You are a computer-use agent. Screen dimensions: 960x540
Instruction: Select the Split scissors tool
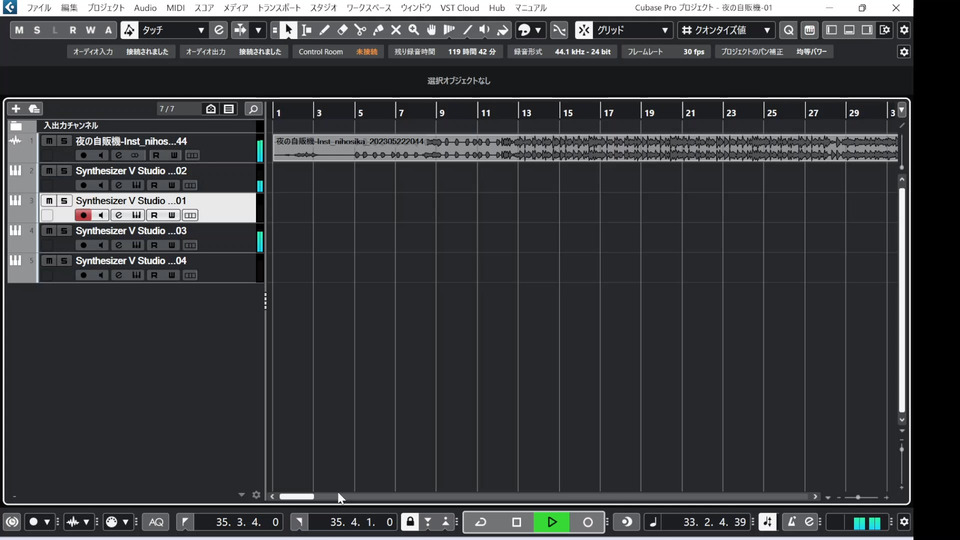click(x=360, y=30)
